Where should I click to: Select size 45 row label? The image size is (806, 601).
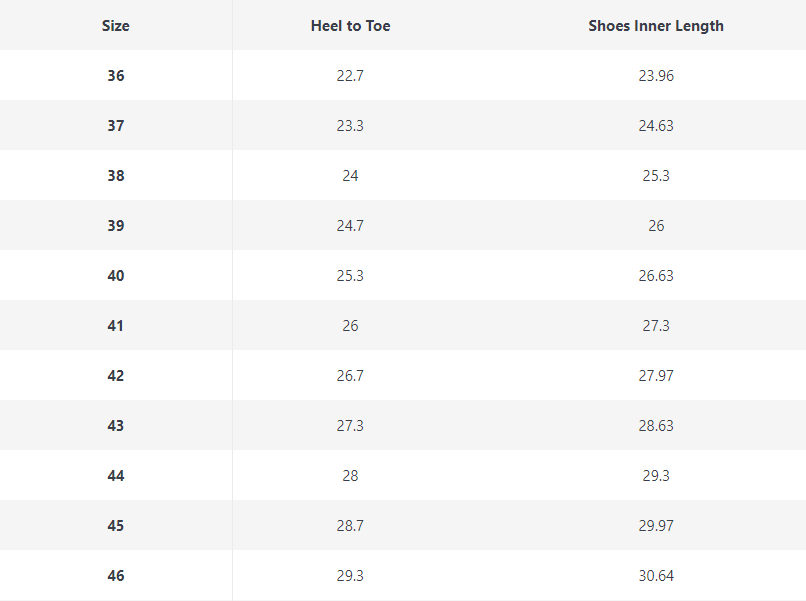[x=116, y=526]
